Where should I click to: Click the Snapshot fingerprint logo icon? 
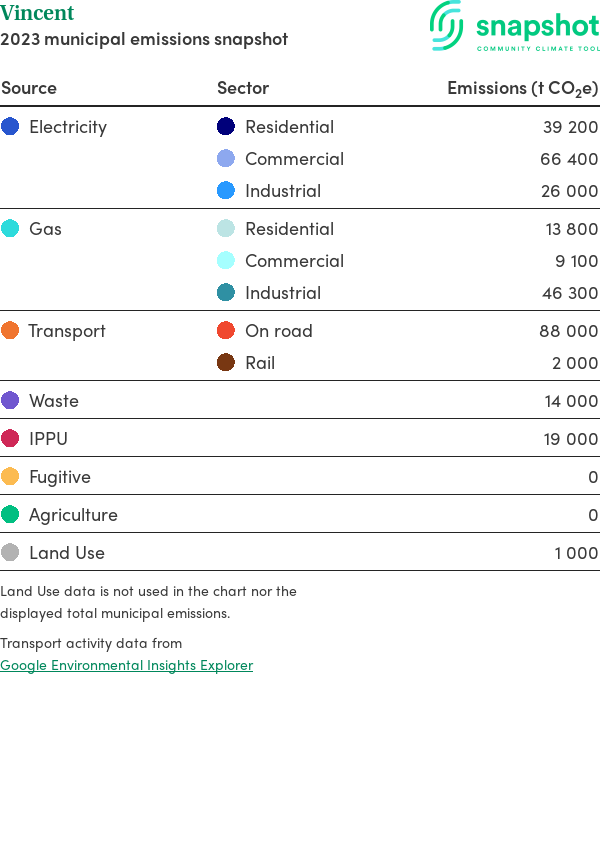tap(447, 25)
